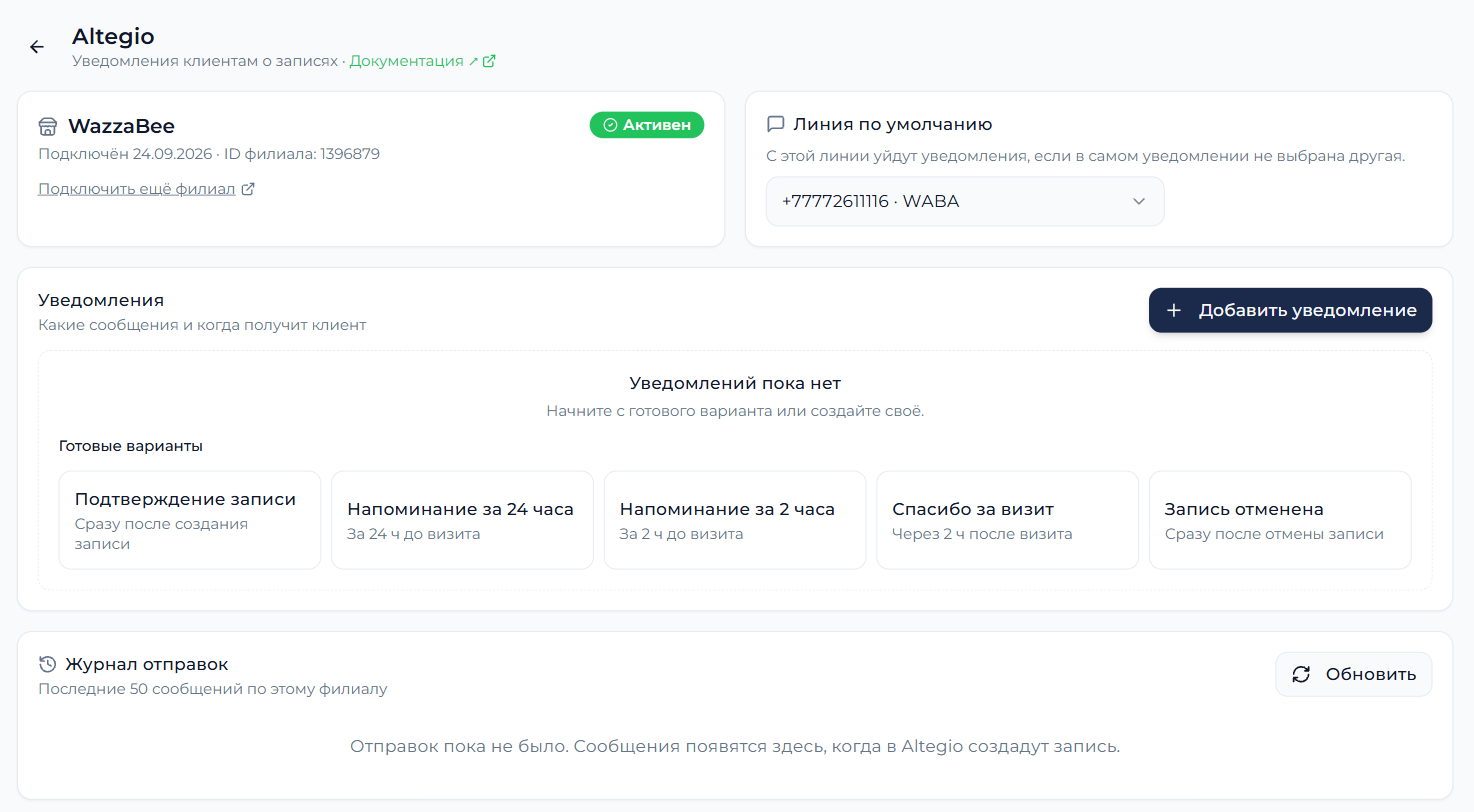Click text 'Какие сообщения и когда получит клиент'
Viewport: 1474px width, 812px height.
click(x=202, y=325)
